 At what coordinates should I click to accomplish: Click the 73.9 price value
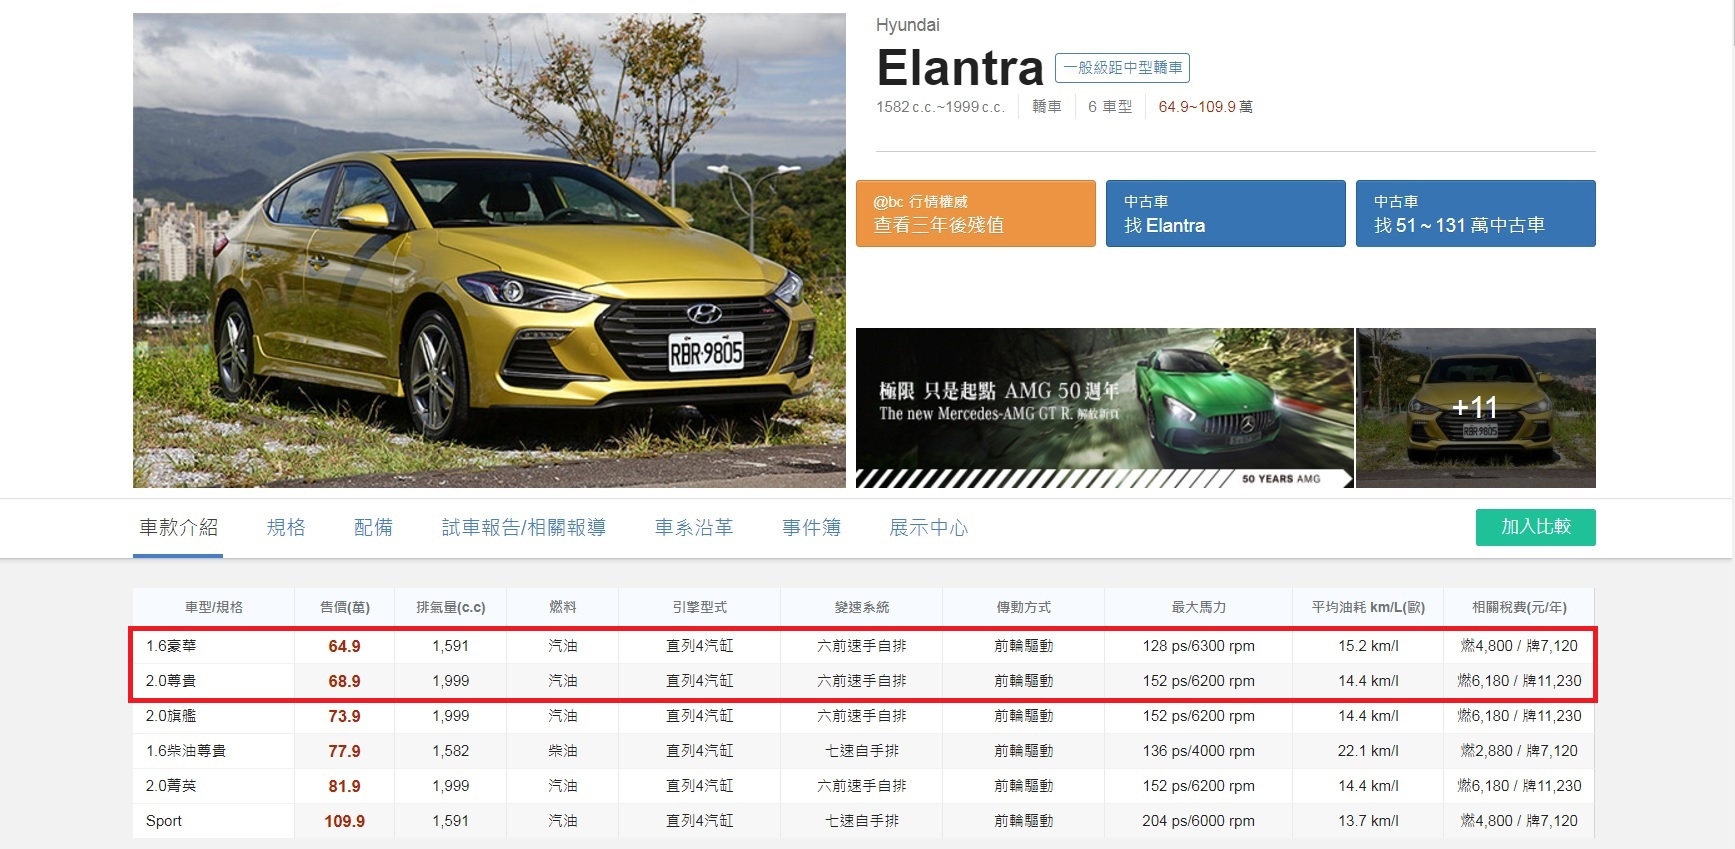(x=344, y=716)
